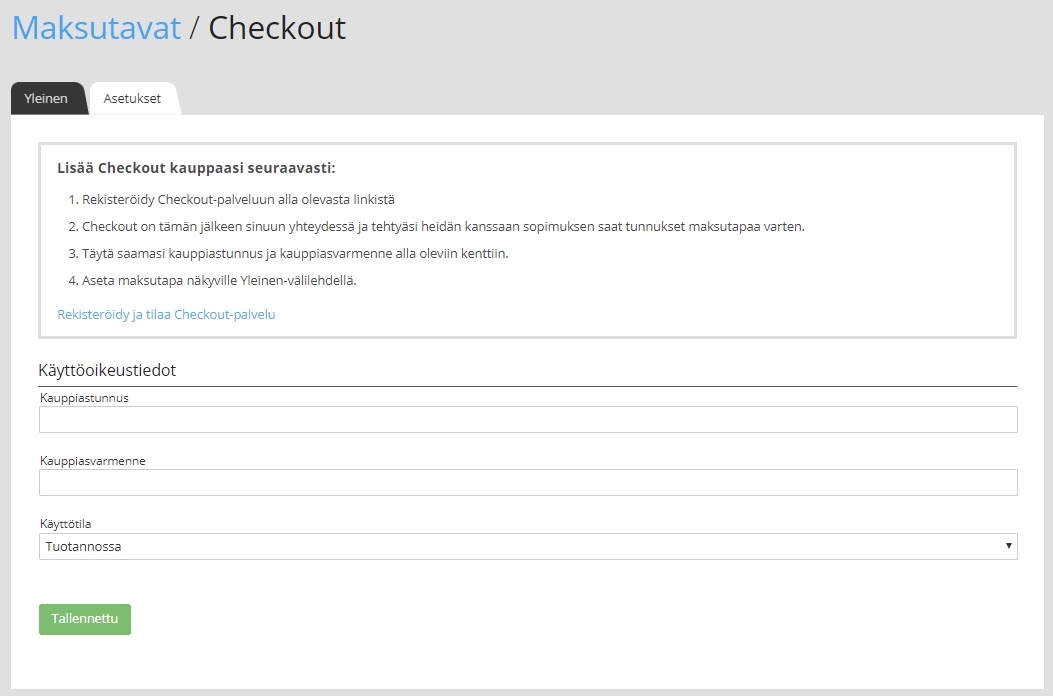Viewport: 1053px width, 696px height.
Task: Click the Käyttötila field label
Action: [x=65, y=524]
